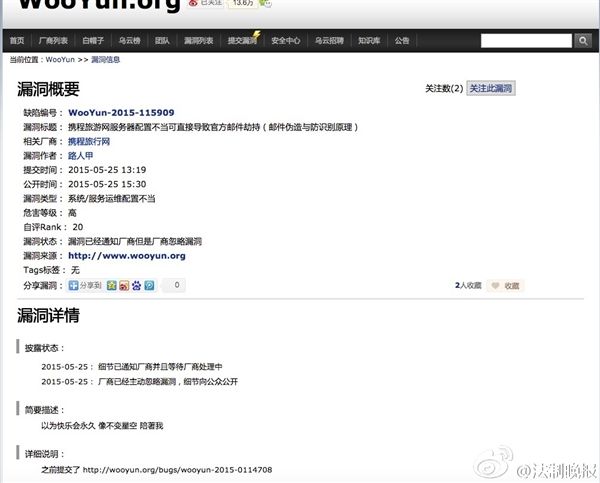The image size is (600, 483).
Task: Open the 提交漏洞 menu item
Action: pos(242,41)
